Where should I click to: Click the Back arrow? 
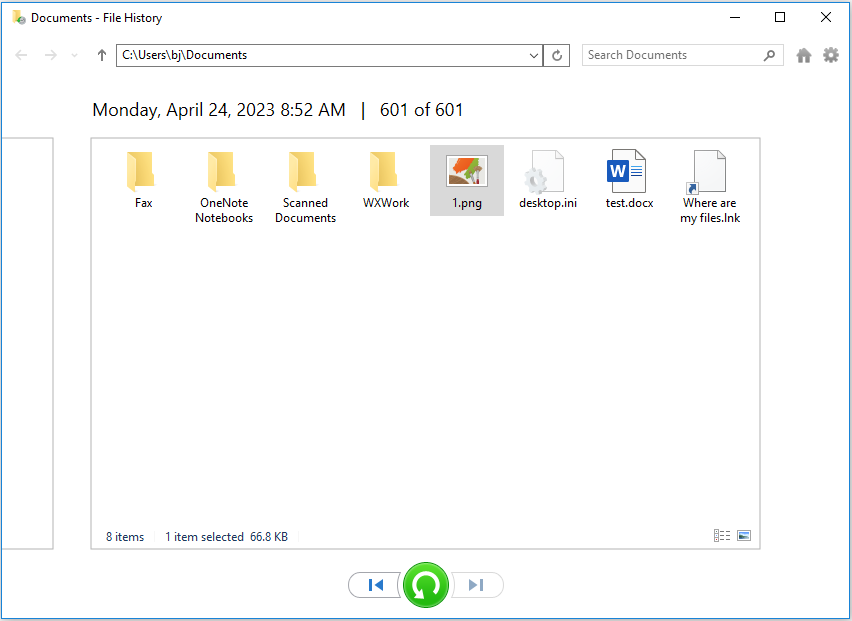click(x=22, y=56)
